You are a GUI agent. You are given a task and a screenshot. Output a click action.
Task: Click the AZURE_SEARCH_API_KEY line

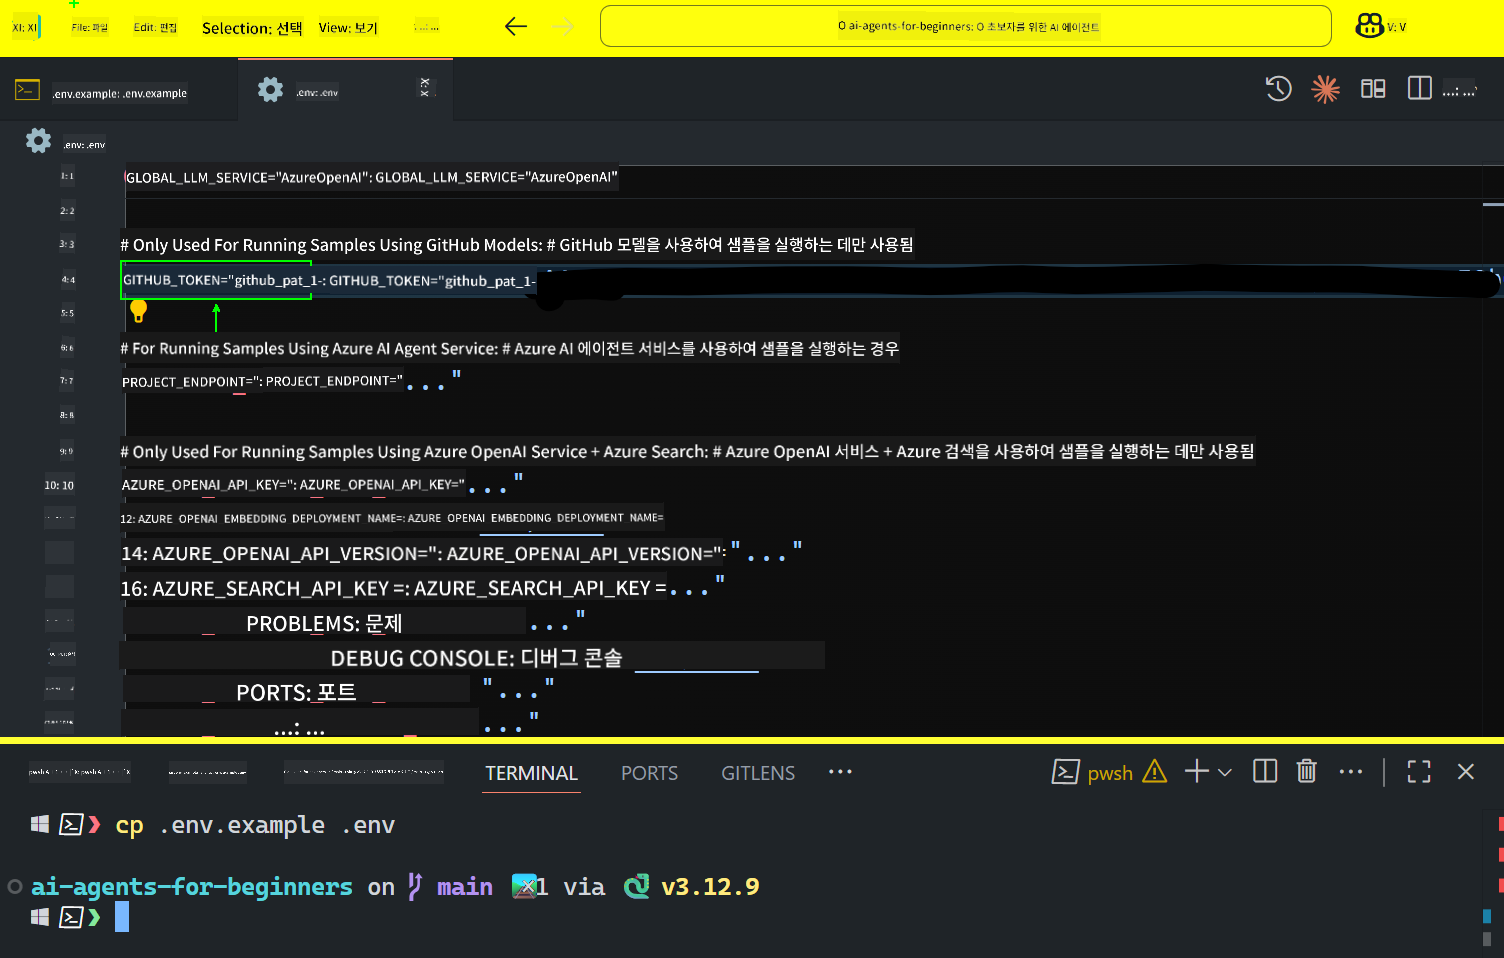point(393,589)
